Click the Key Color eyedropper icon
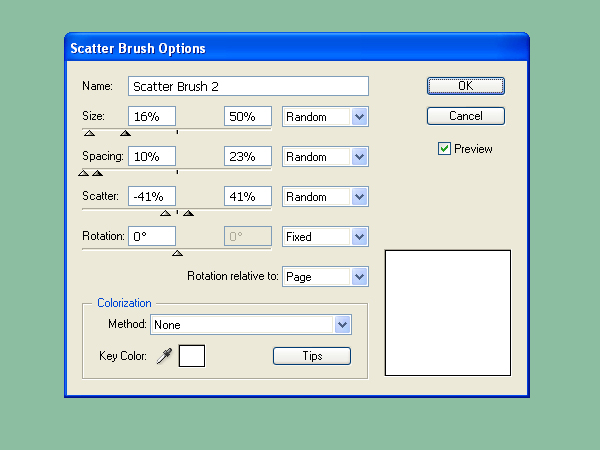 click(165, 356)
